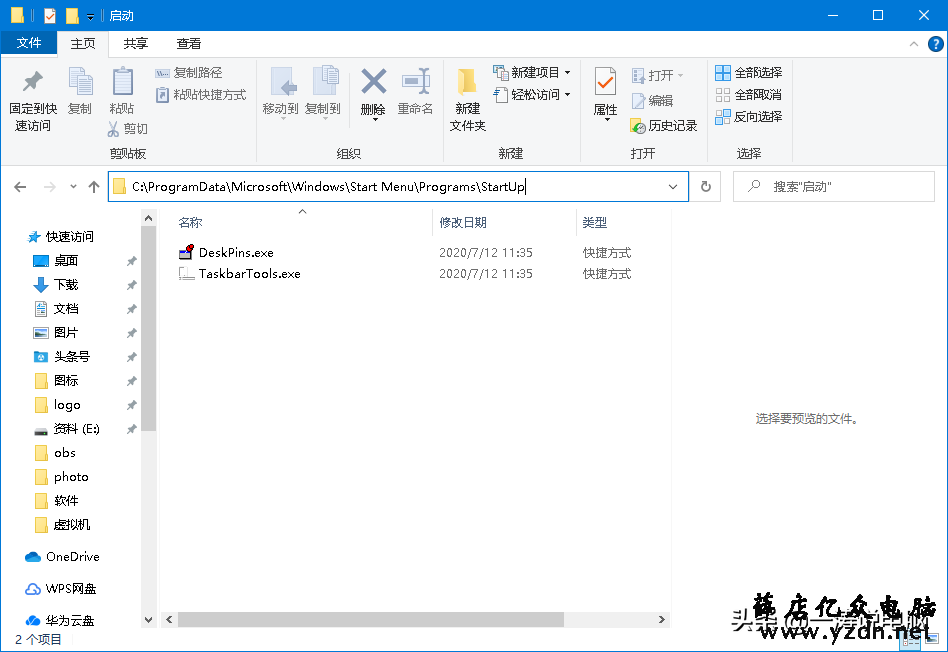
Task: Open Easy access (轻松访问) dropdown
Action: click(532, 95)
